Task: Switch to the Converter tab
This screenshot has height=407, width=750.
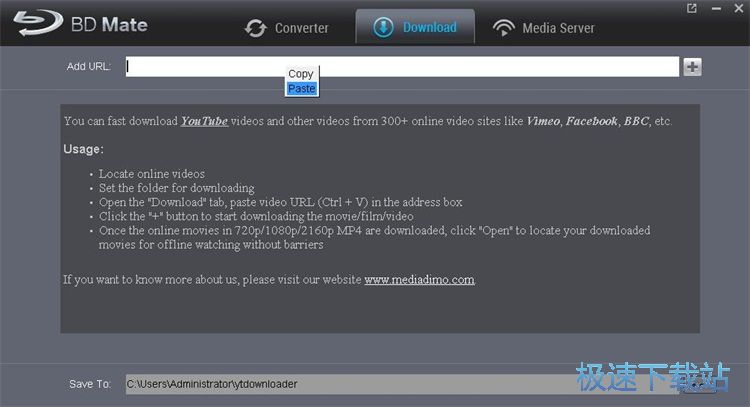Action: 287,28
